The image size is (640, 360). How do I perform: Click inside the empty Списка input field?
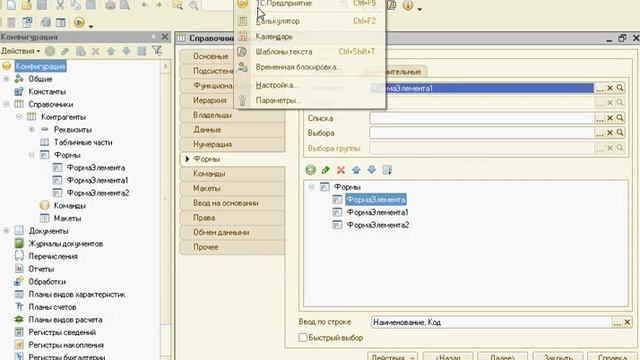[x=482, y=118]
